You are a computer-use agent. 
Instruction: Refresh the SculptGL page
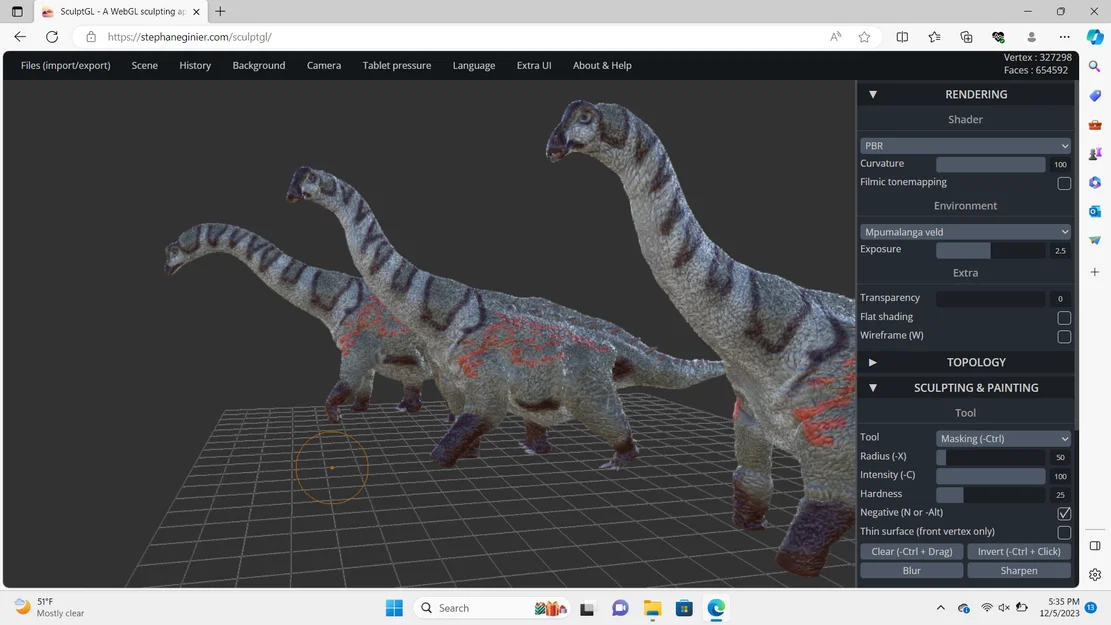[x=52, y=37]
